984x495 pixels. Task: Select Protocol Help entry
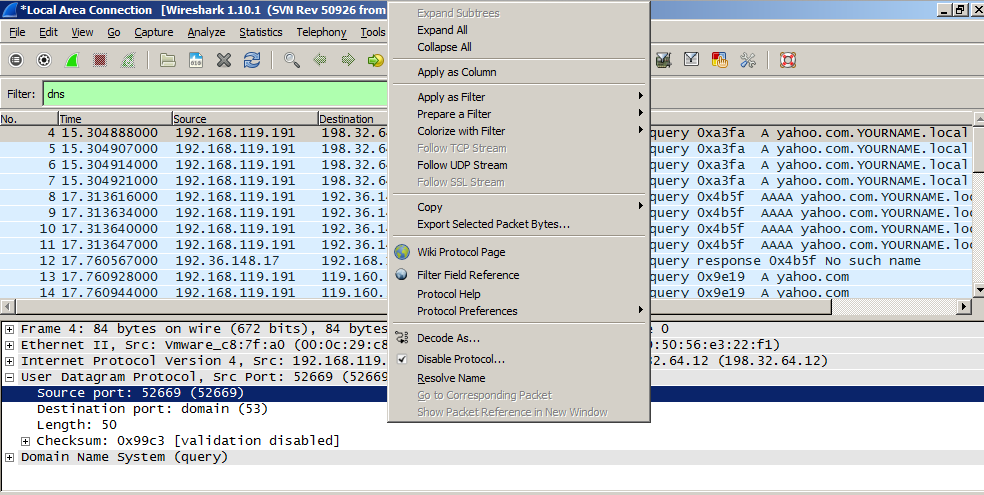coord(519,294)
